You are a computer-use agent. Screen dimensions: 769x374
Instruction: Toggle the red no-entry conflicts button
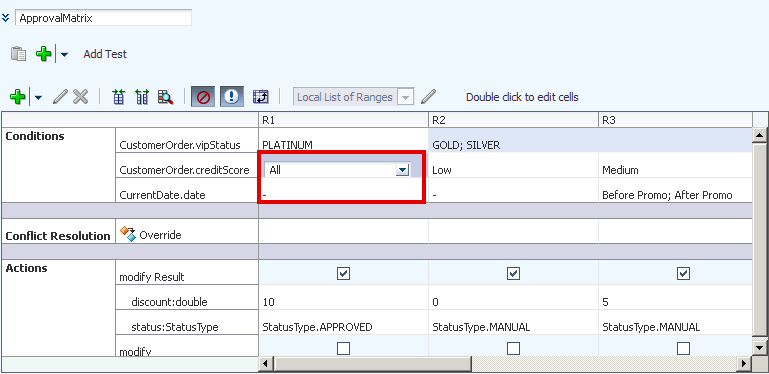pyautogui.click(x=204, y=97)
